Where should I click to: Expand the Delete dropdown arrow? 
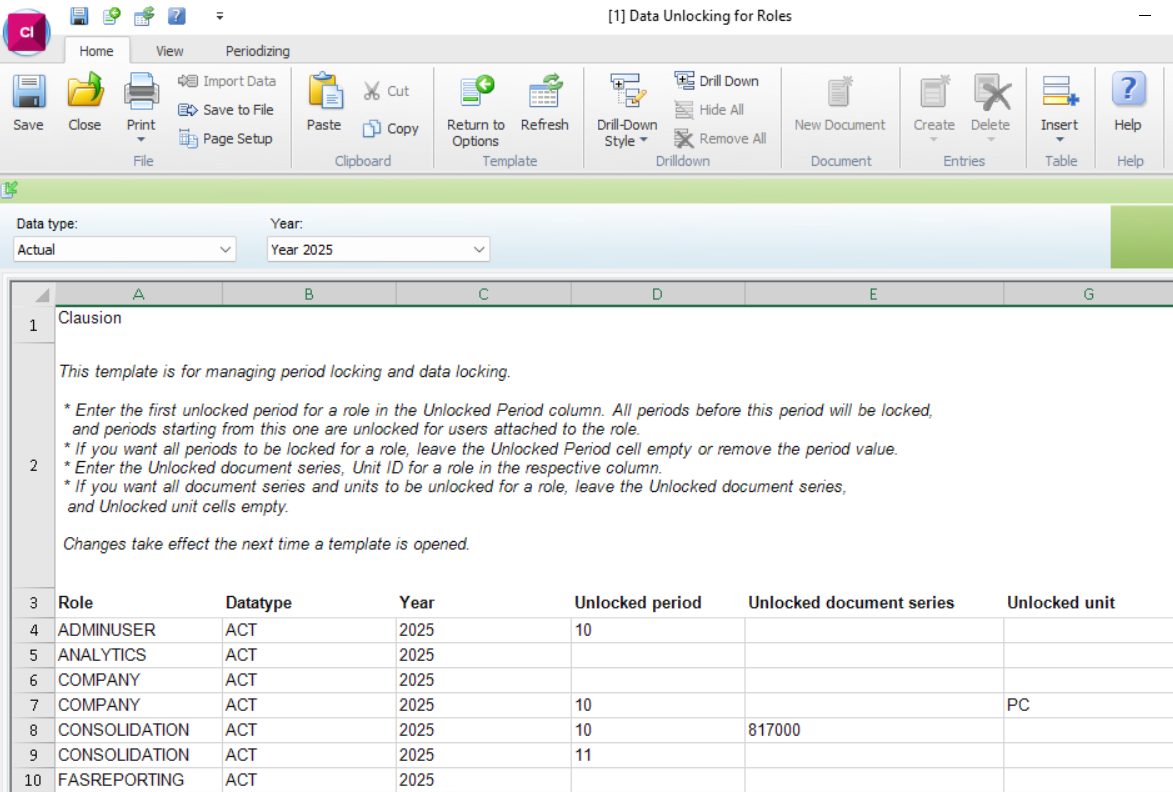click(x=990, y=140)
